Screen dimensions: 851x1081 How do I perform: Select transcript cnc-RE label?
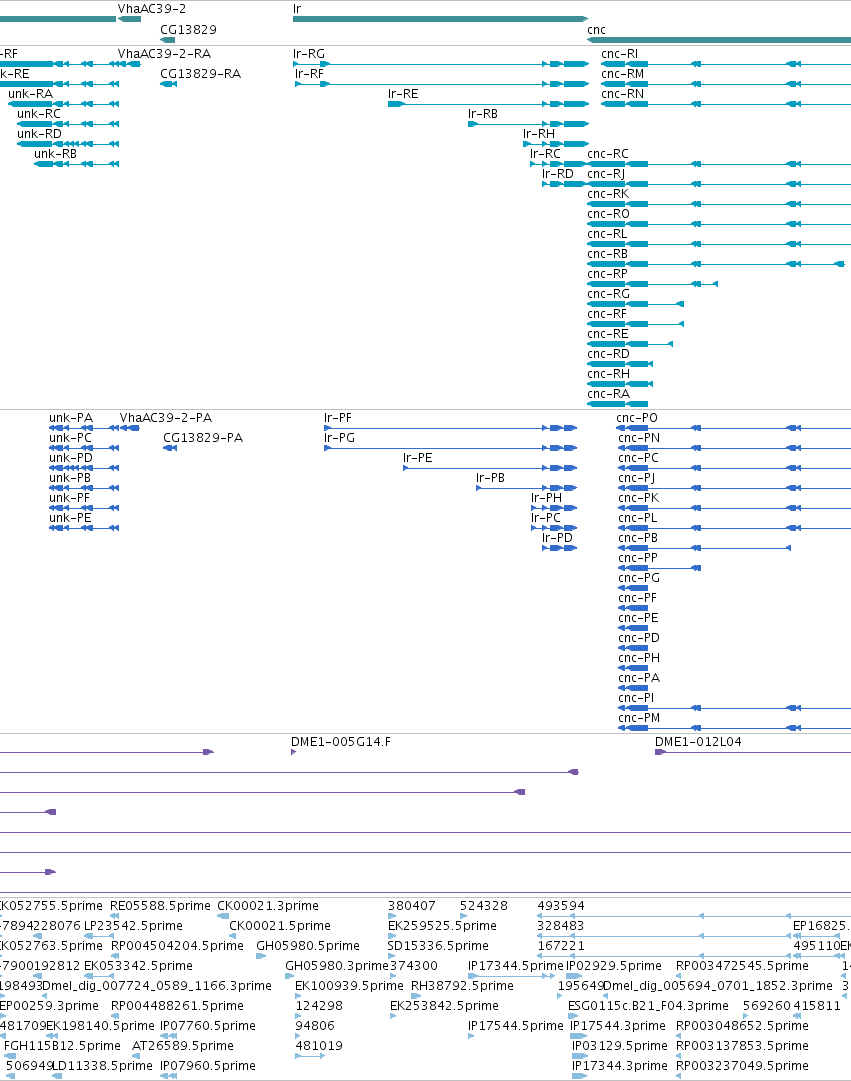(x=608, y=334)
